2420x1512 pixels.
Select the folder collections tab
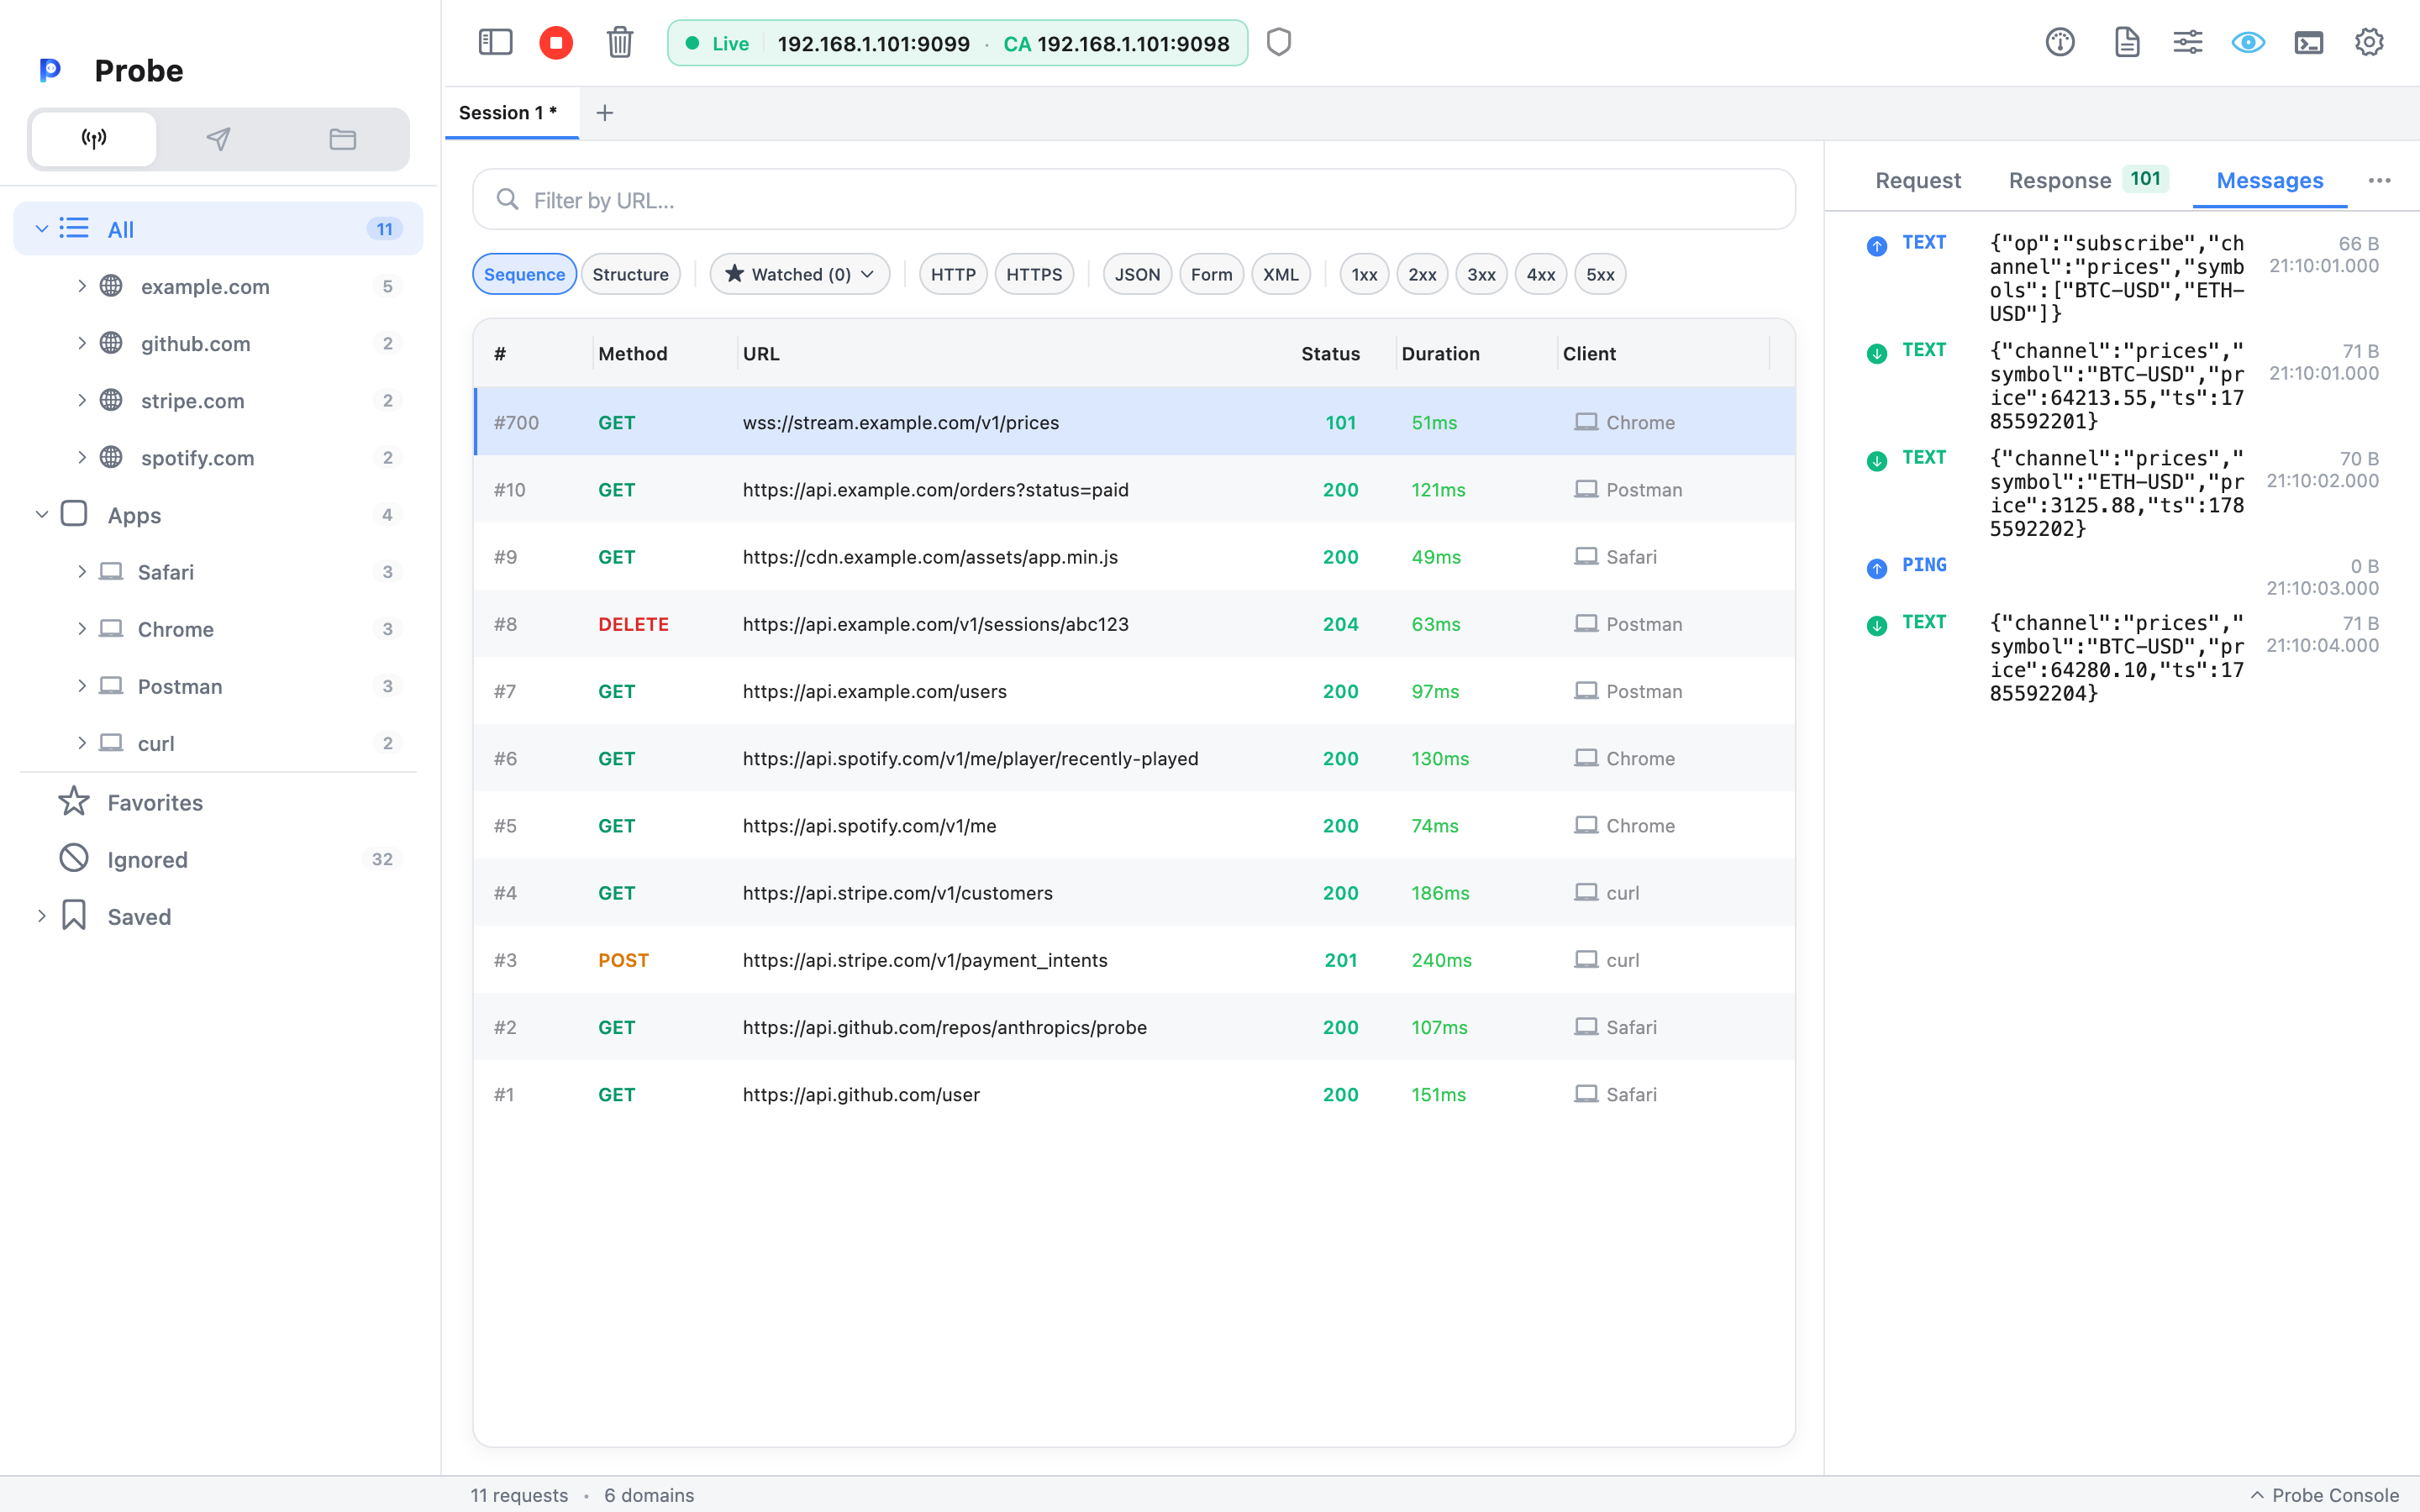click(343, 139)
